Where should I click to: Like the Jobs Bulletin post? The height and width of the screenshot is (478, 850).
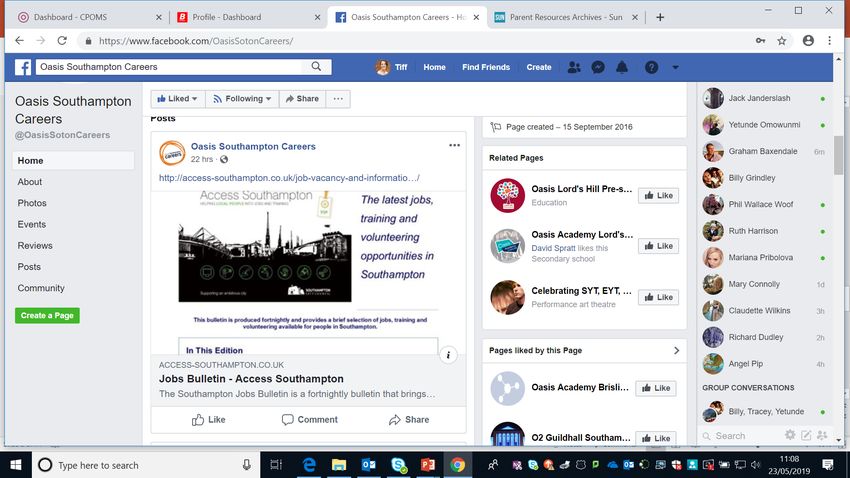(208, 419)
